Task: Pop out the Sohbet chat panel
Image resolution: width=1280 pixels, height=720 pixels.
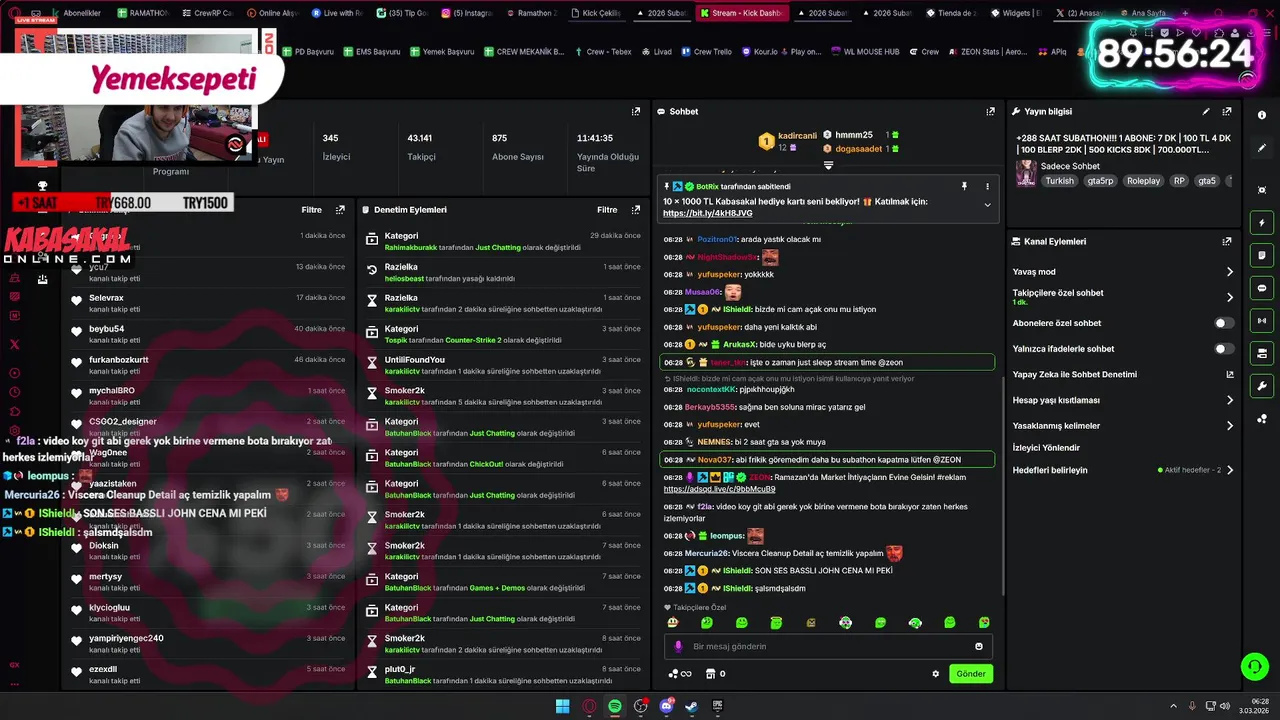Action: tap(991, 112)
